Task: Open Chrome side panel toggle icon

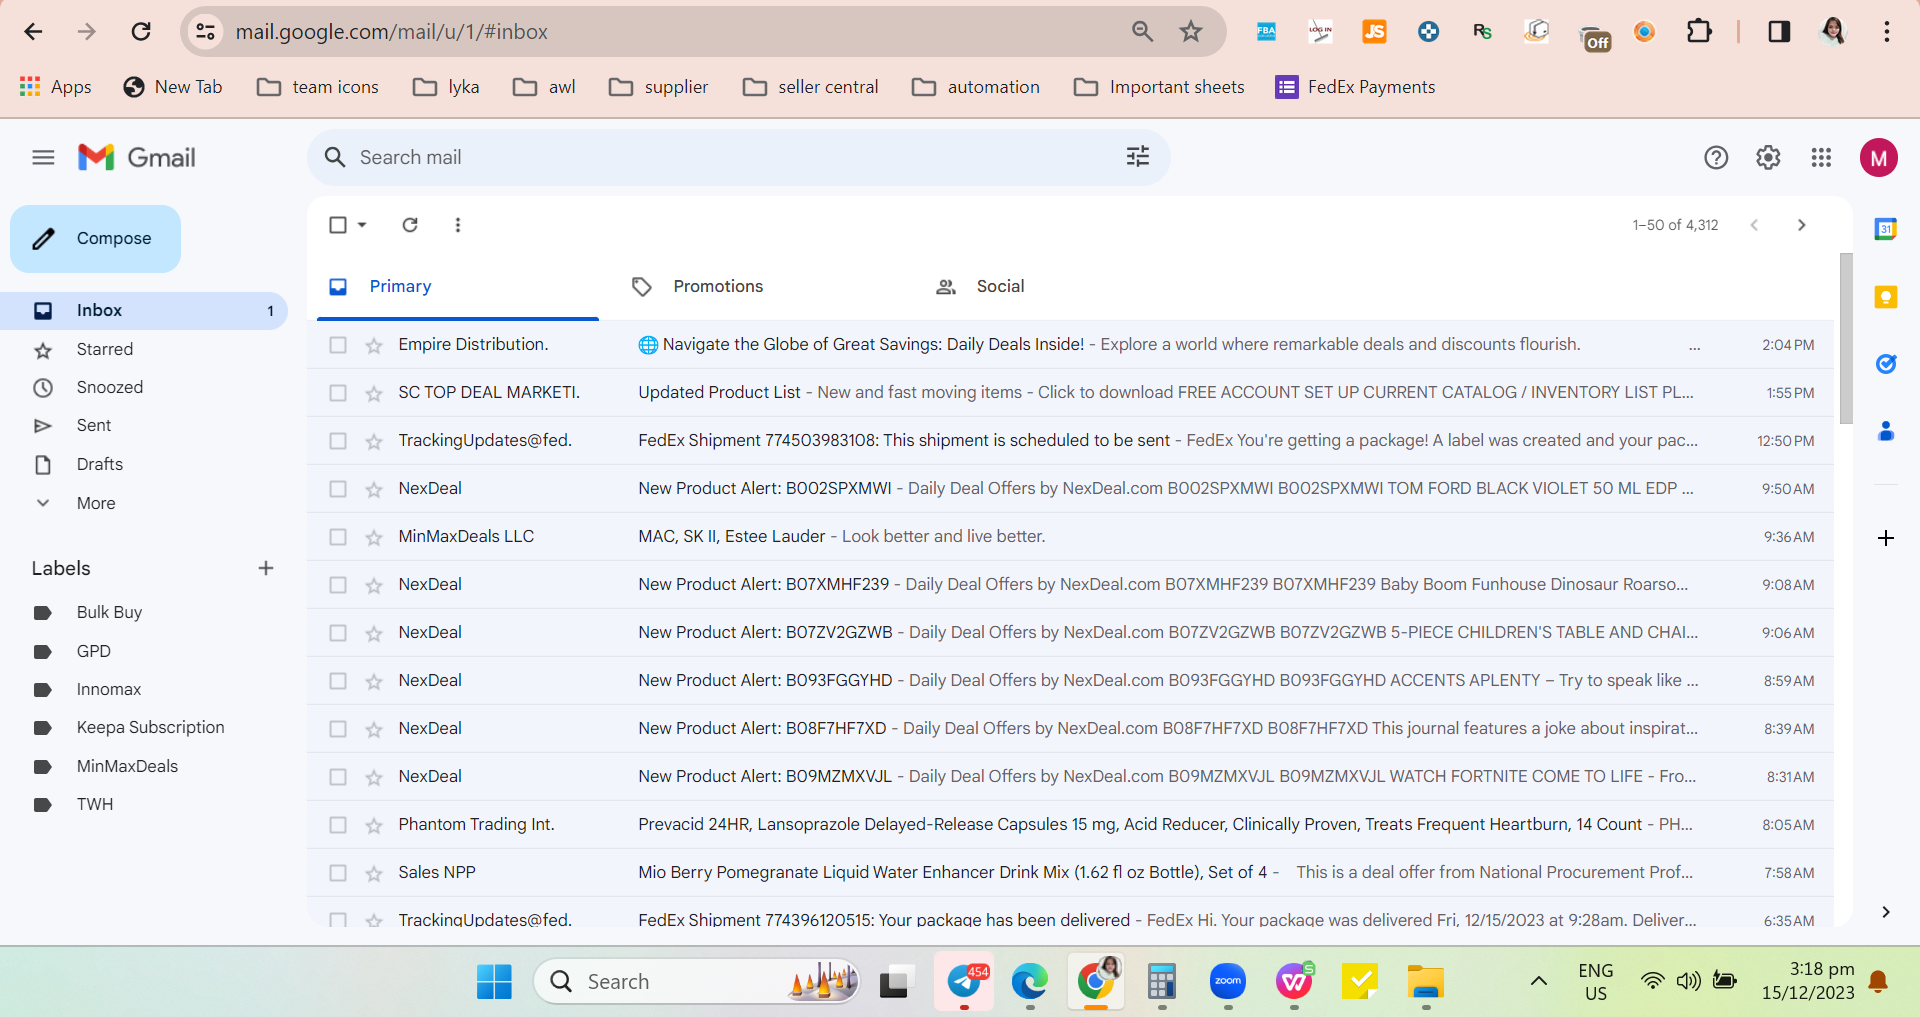Action: click(1779, 32)
